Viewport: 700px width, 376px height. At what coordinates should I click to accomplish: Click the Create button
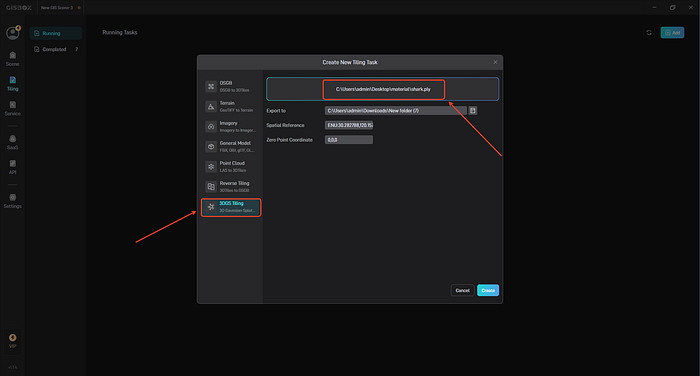click(488, 290)
